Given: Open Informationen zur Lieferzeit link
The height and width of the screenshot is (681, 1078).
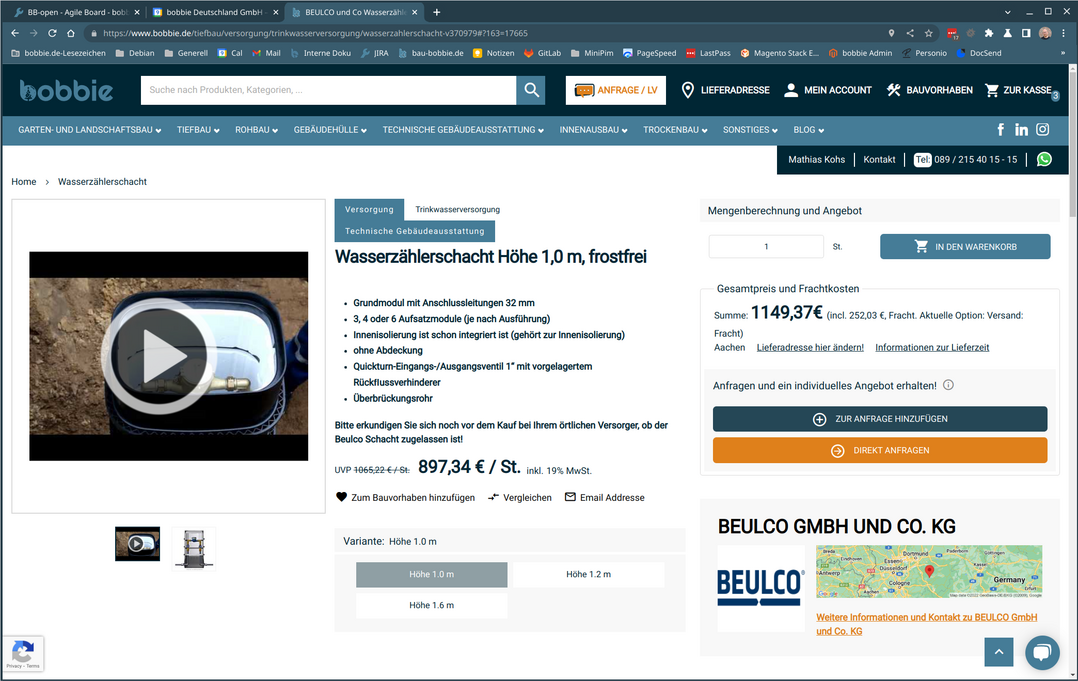Looking at the screenshot, I should point(932,348).
